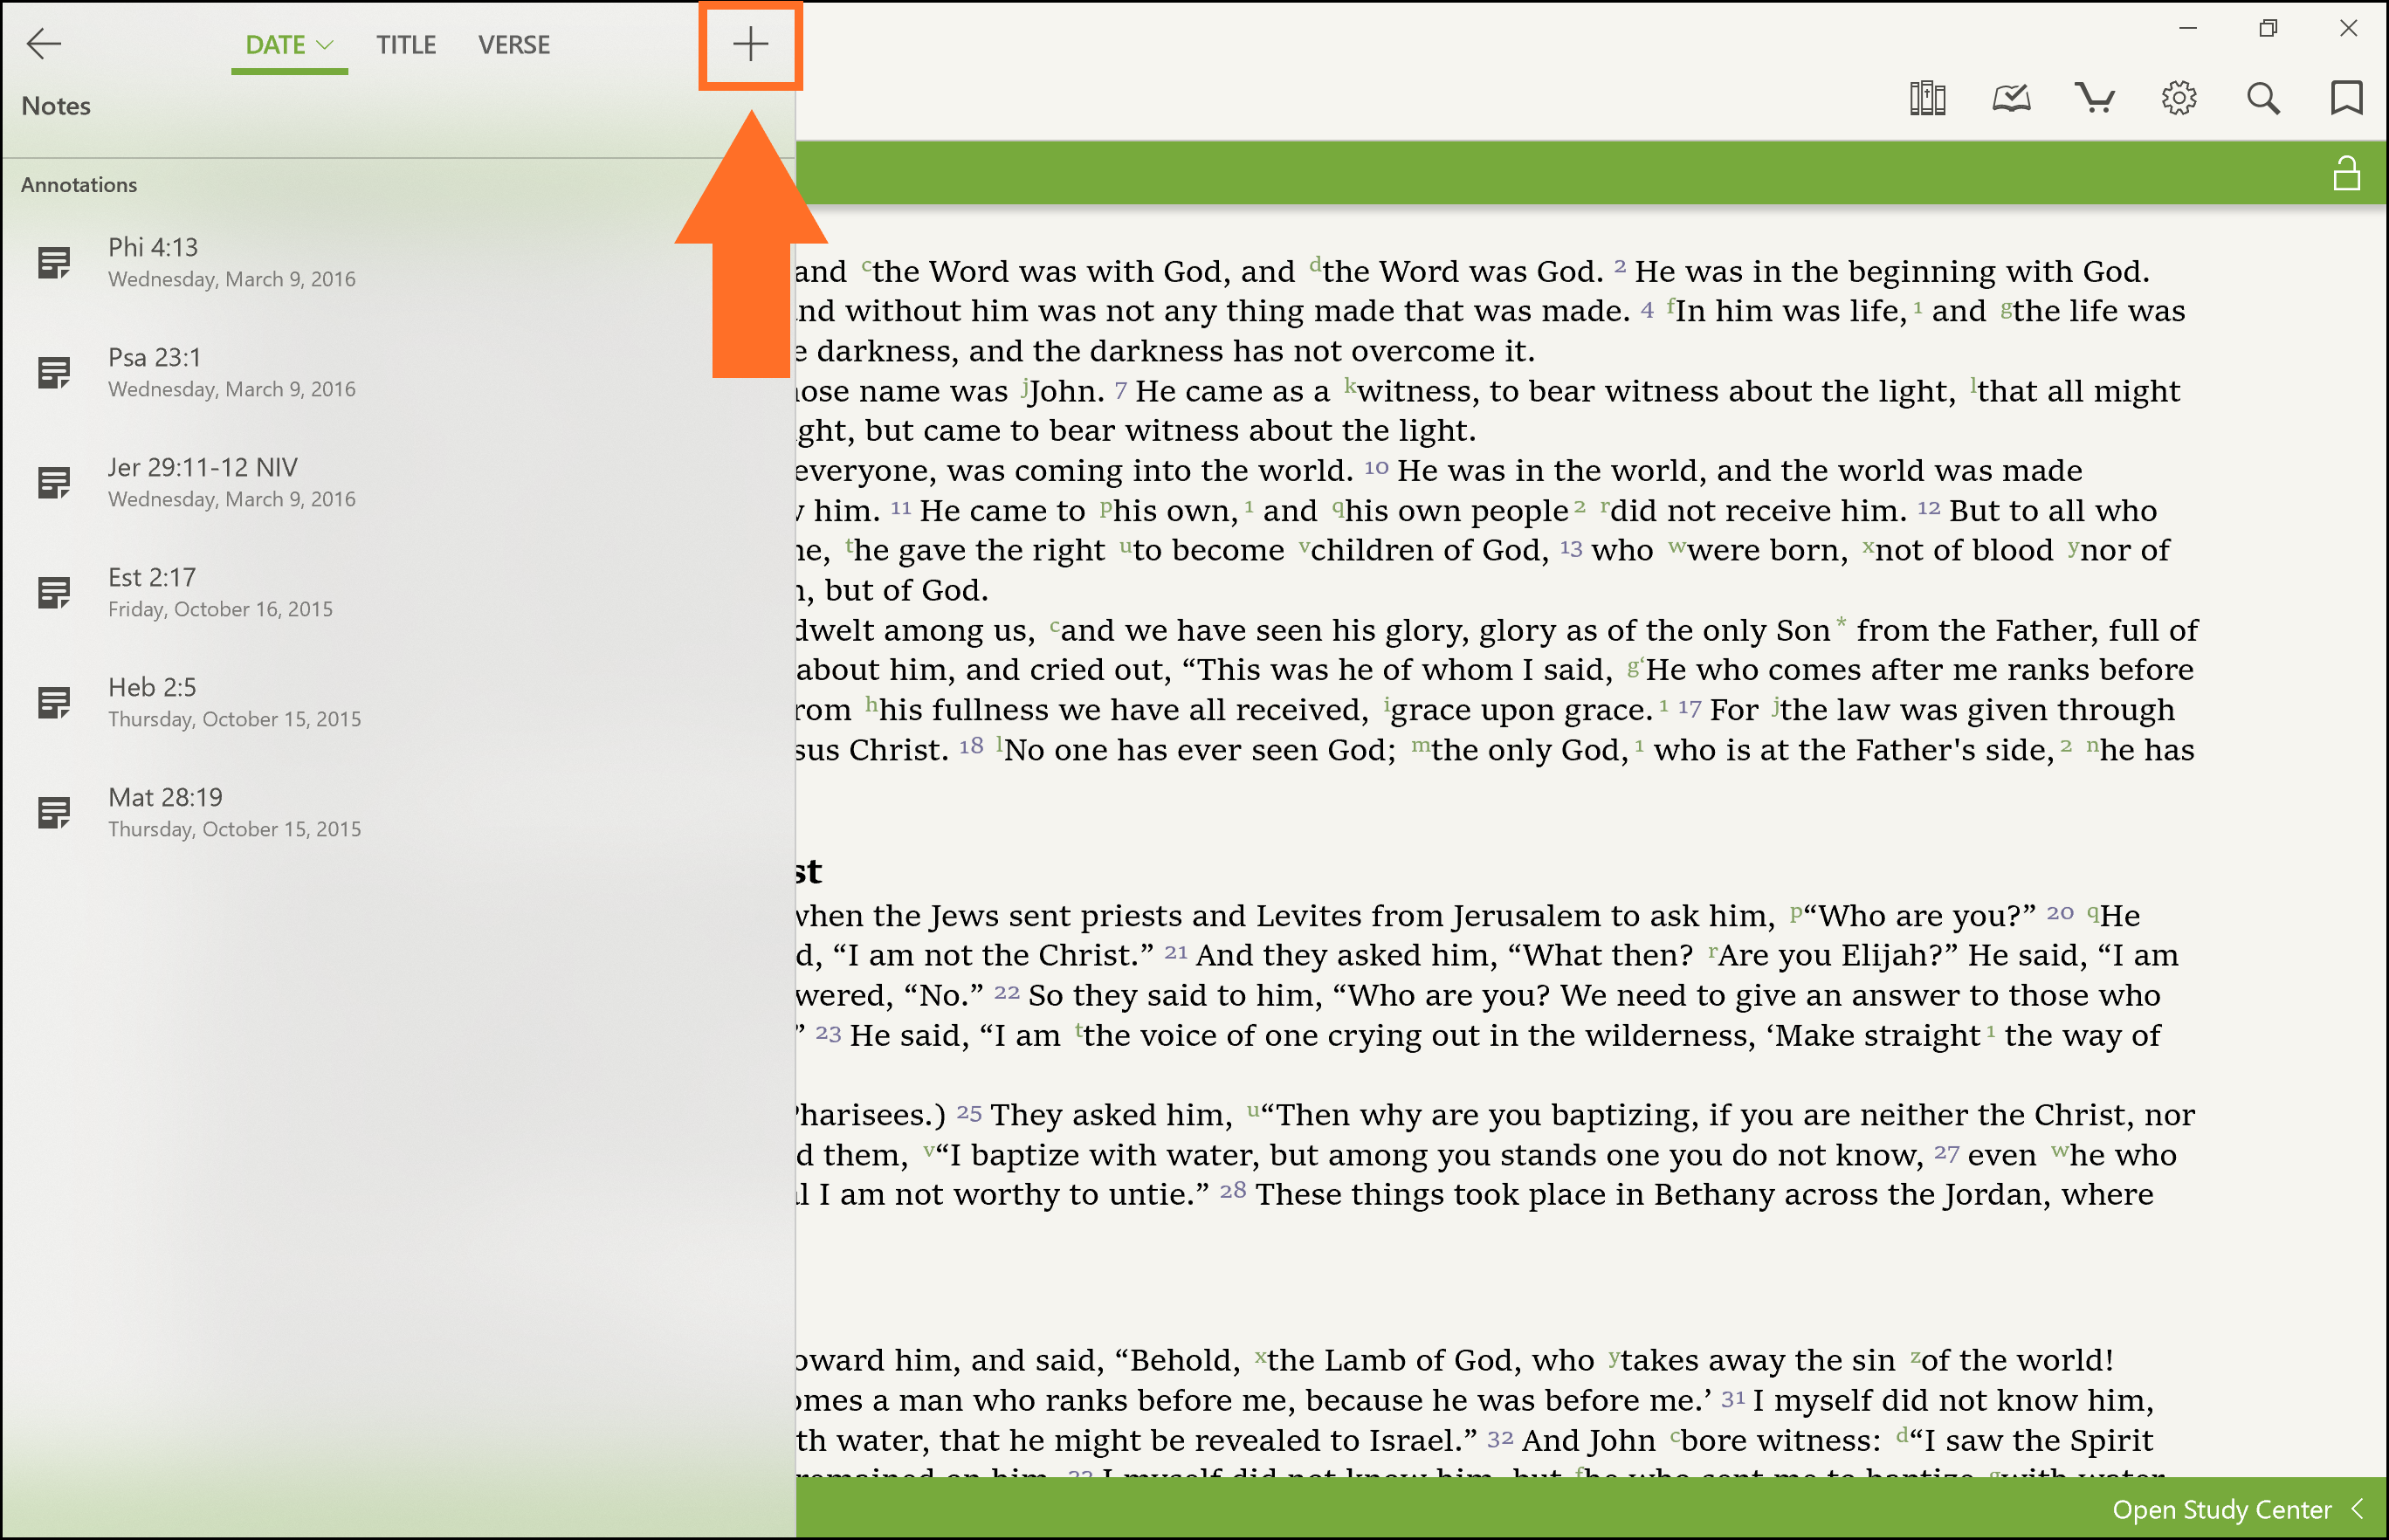Add a new note with the plus icon
The width and height of the screenshot is (2389, 1540).
[750, 44]
